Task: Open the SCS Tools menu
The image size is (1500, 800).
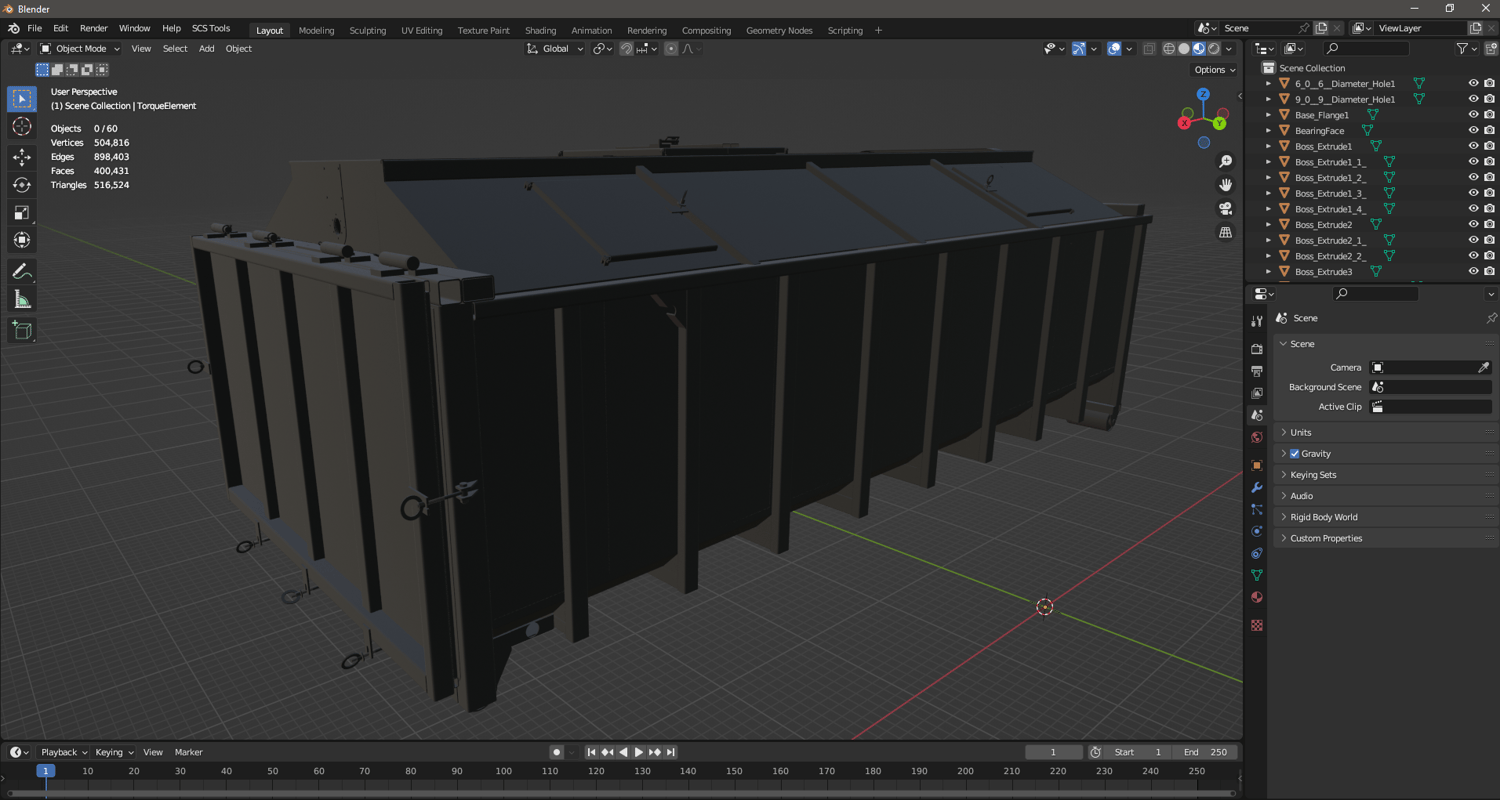Action: click(x=210, y=29)
